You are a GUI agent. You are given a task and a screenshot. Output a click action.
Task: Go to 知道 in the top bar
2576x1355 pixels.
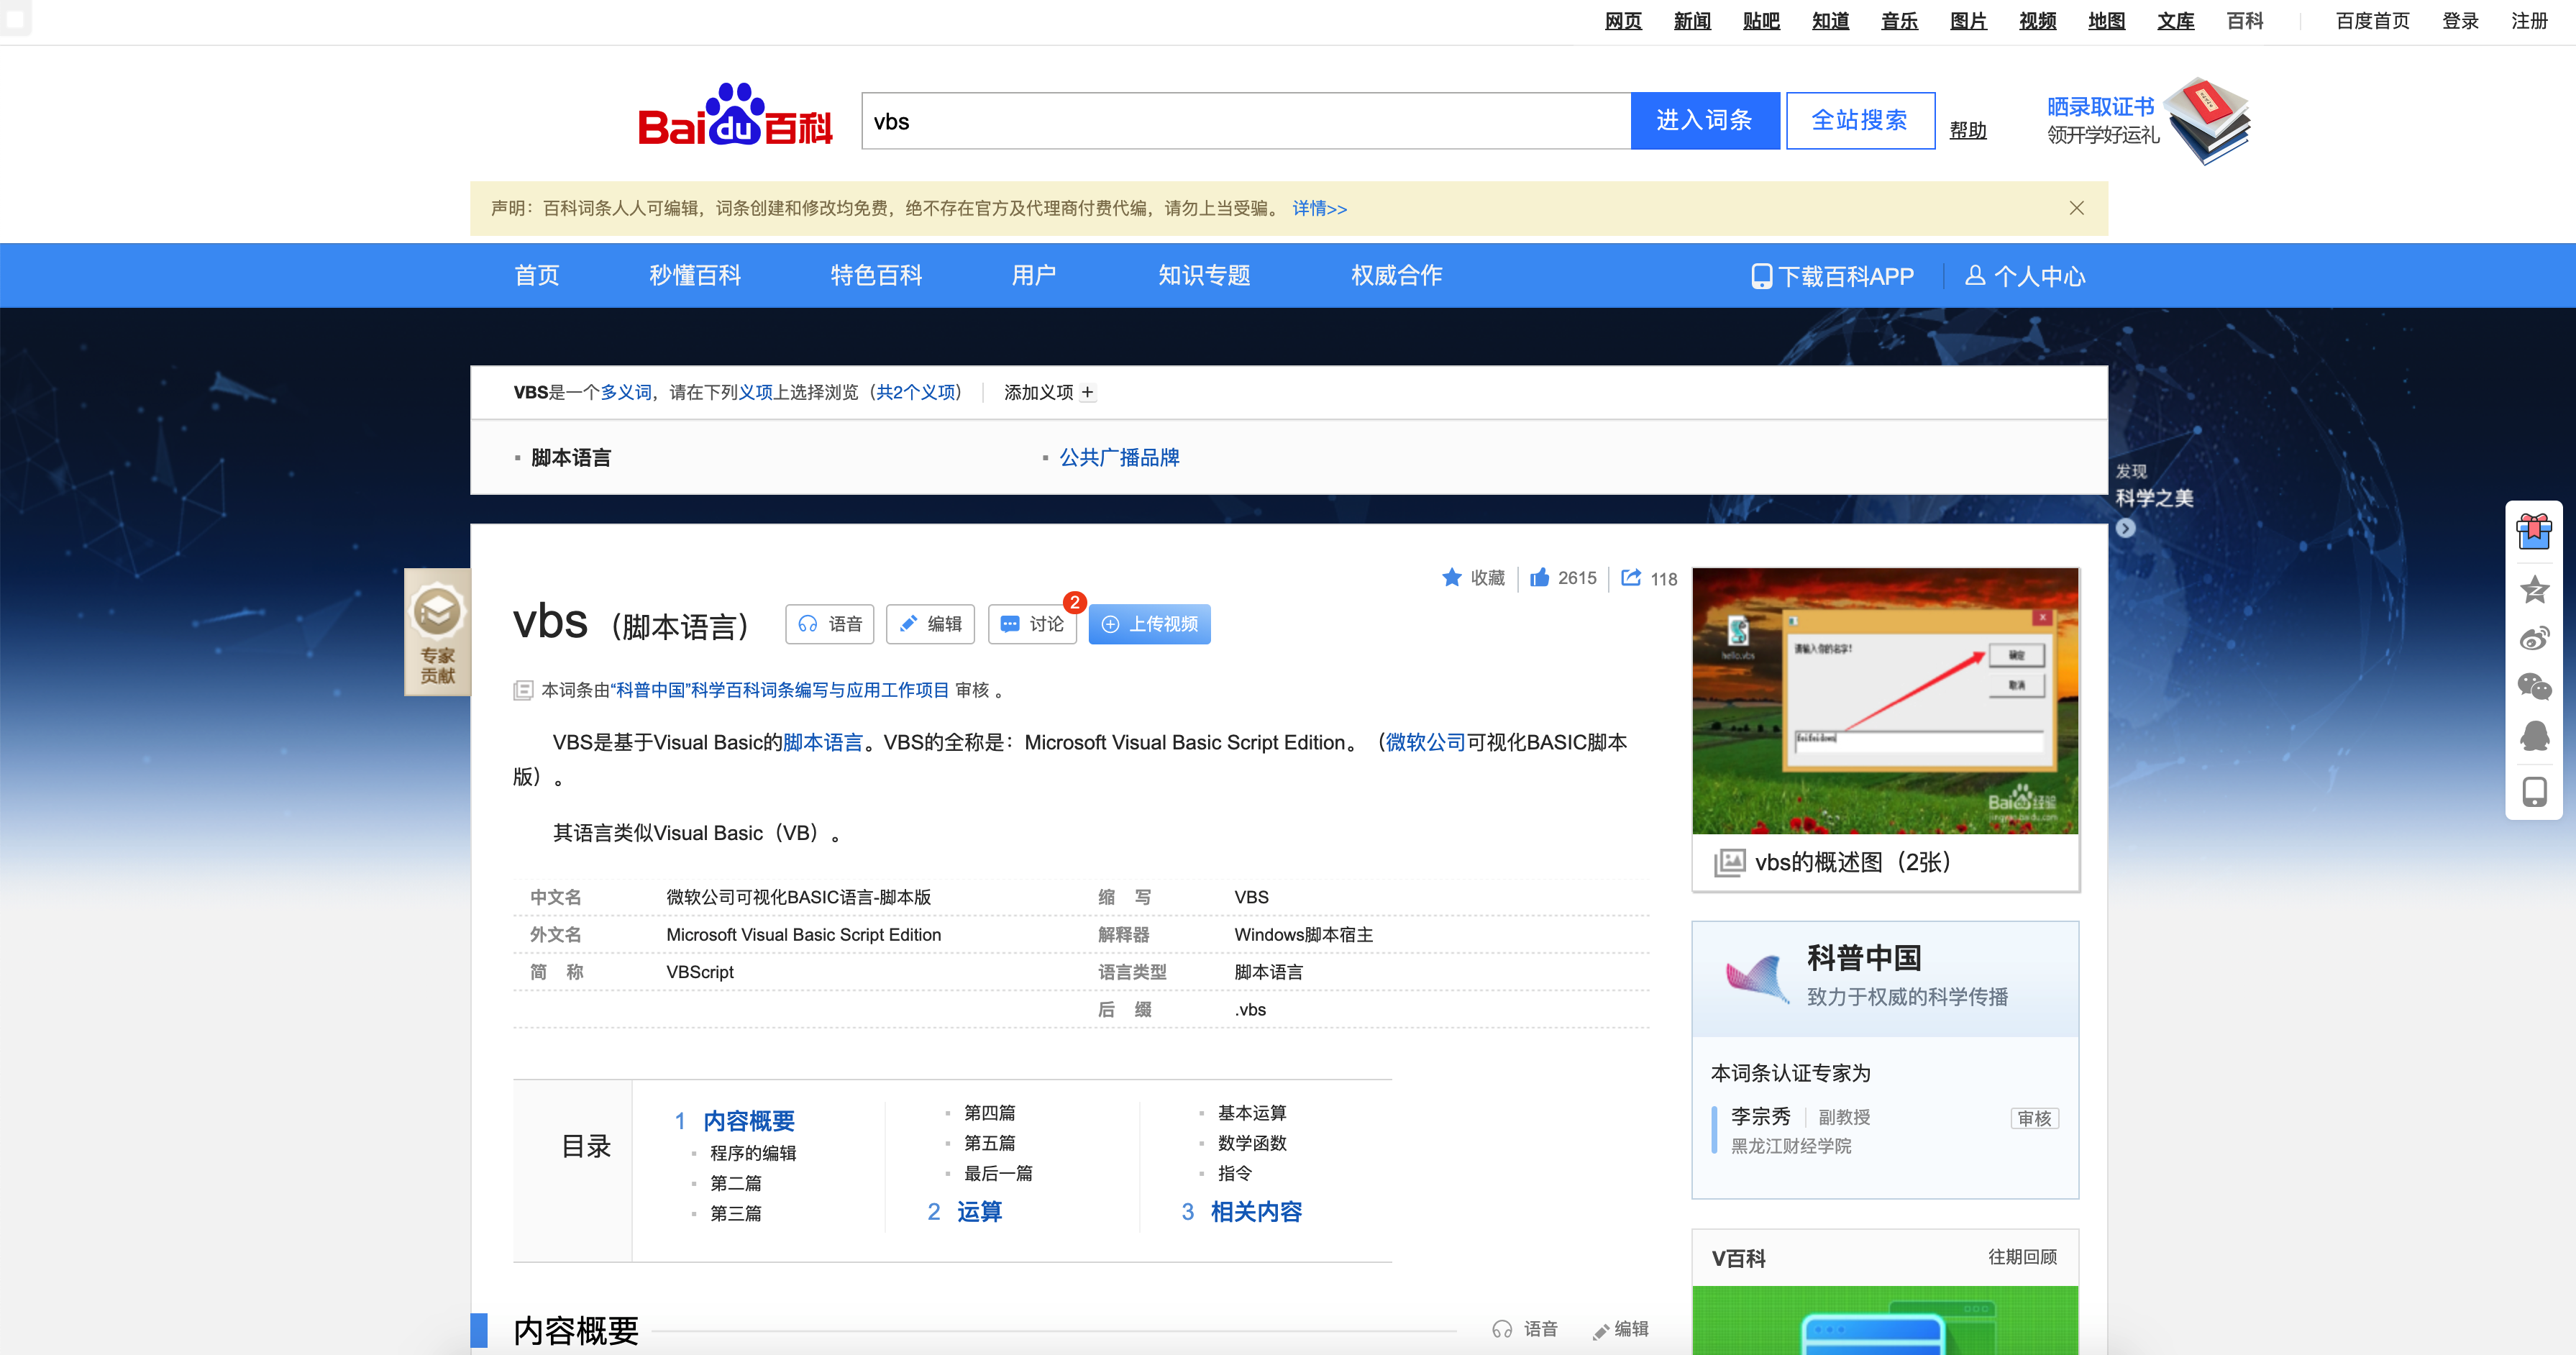point(1830,21)
